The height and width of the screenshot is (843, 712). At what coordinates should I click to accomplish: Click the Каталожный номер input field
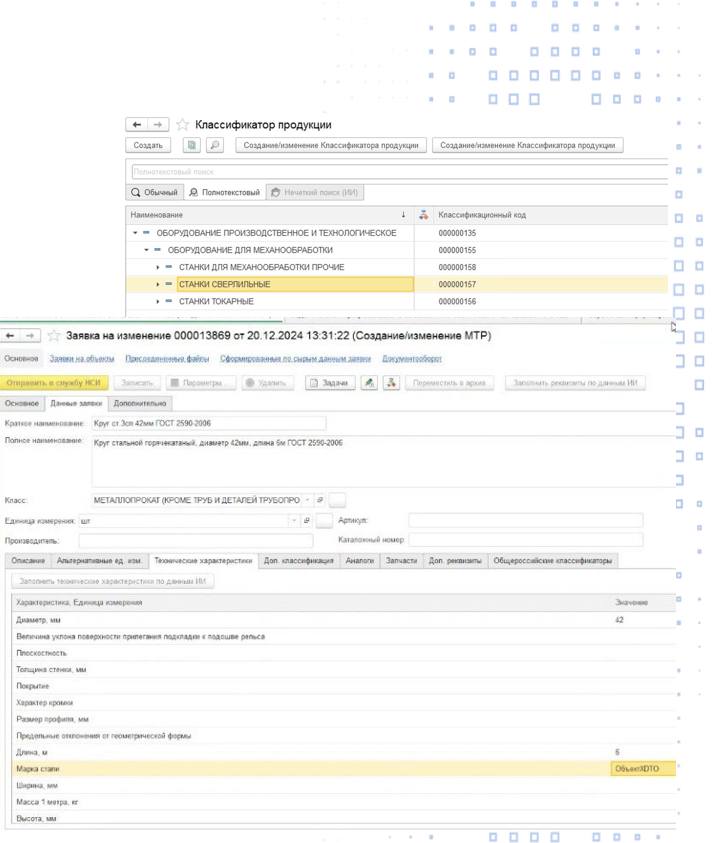click(x=525, y=540)
